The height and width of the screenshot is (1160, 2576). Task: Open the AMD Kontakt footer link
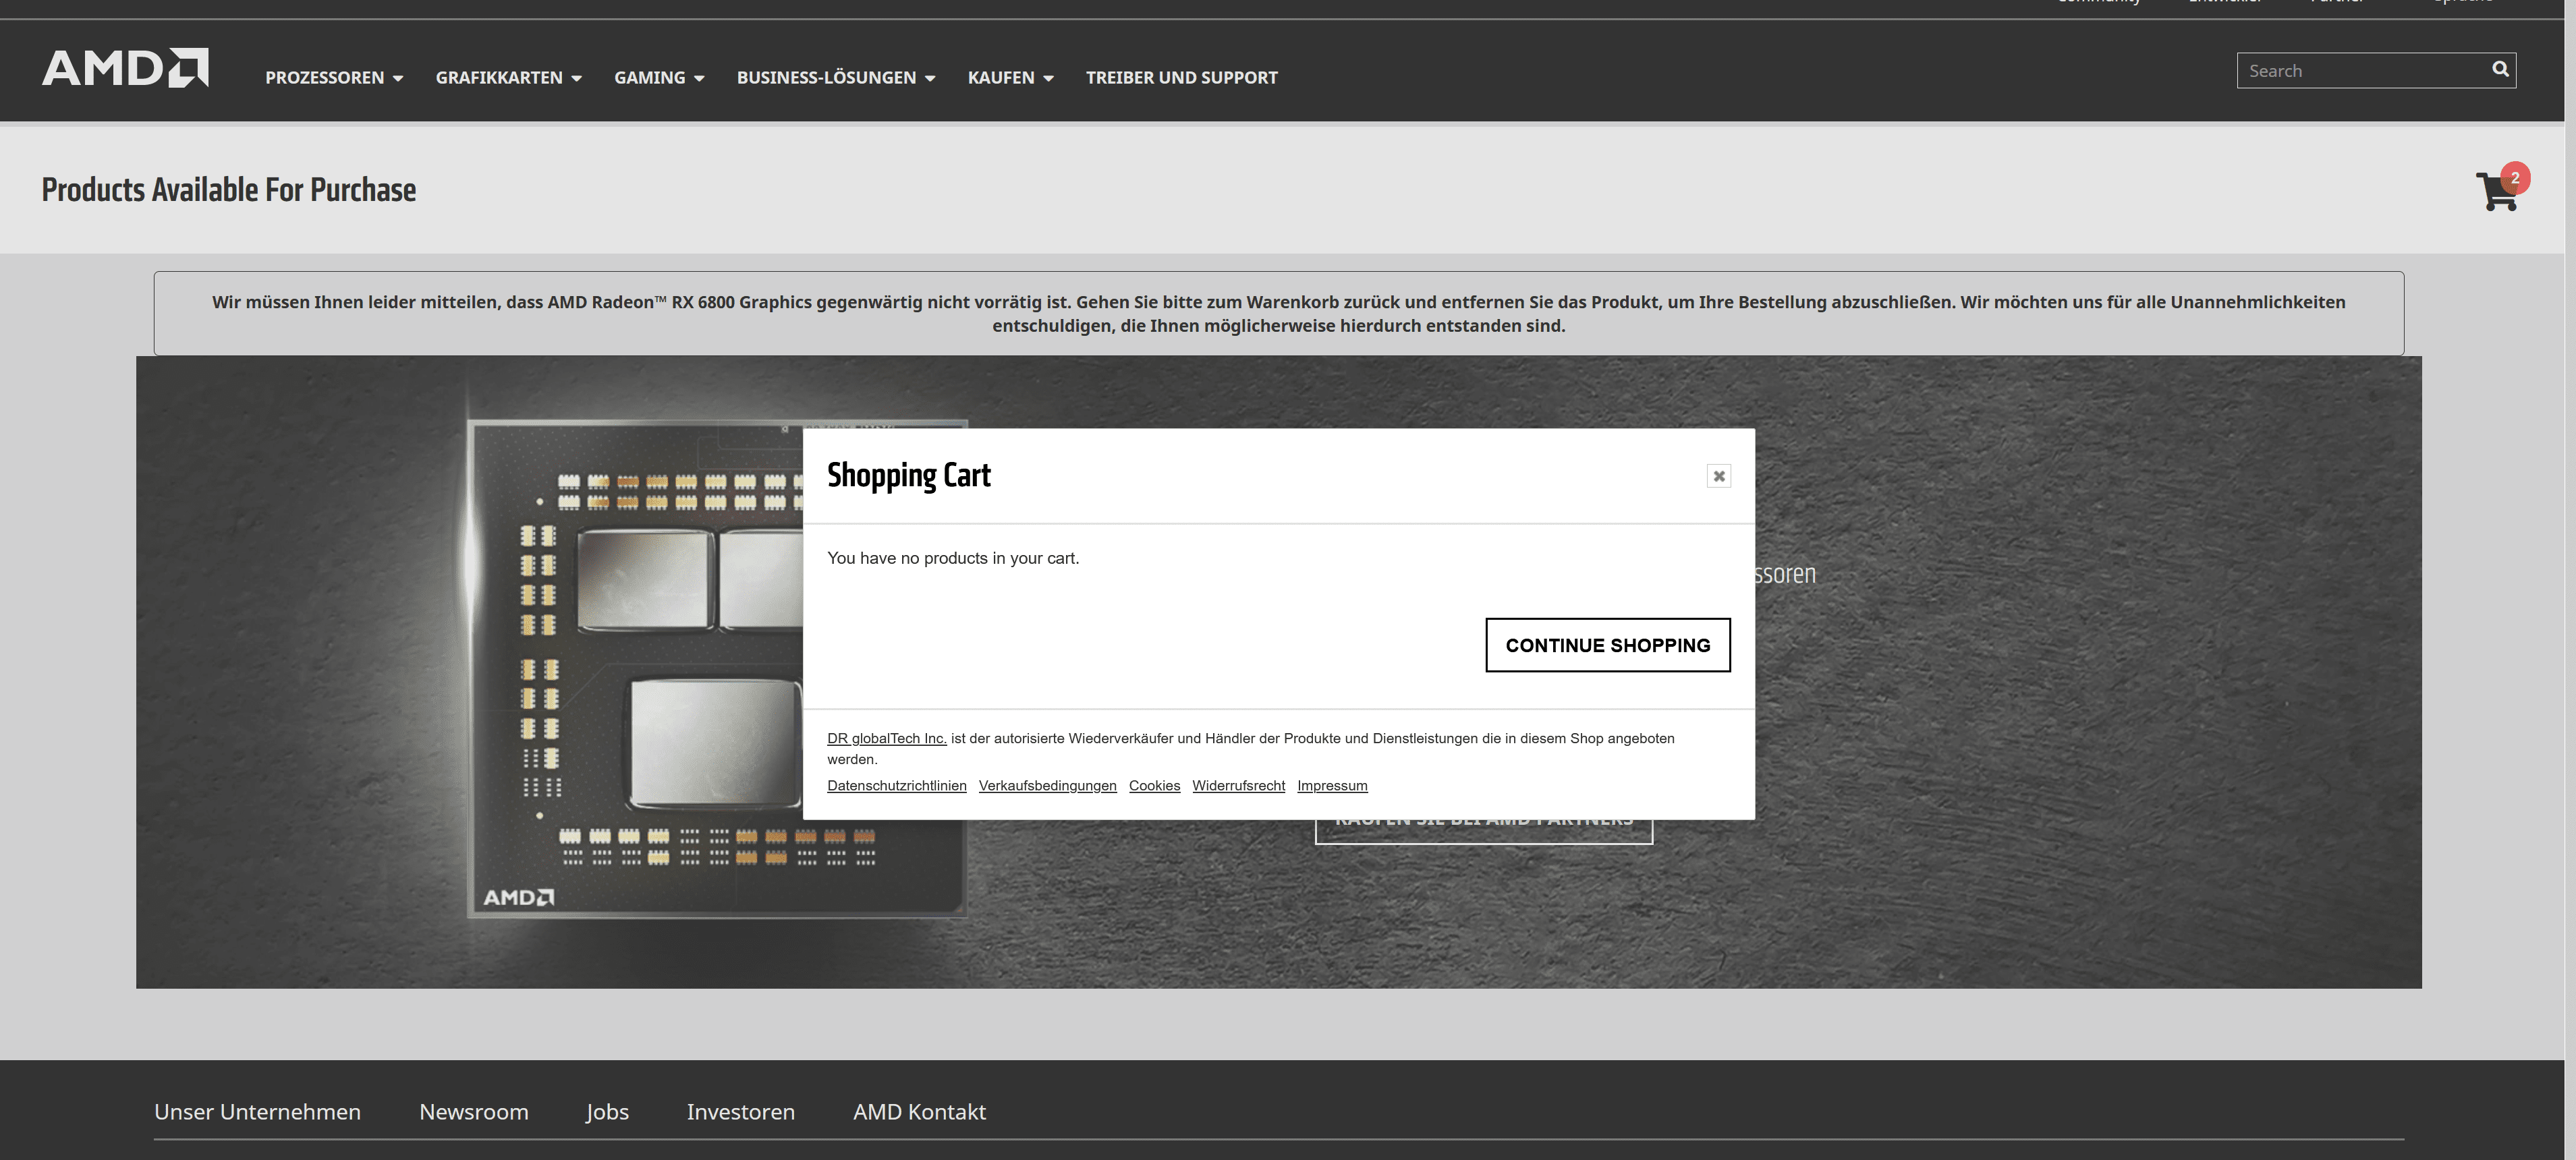pos(919,1112)
